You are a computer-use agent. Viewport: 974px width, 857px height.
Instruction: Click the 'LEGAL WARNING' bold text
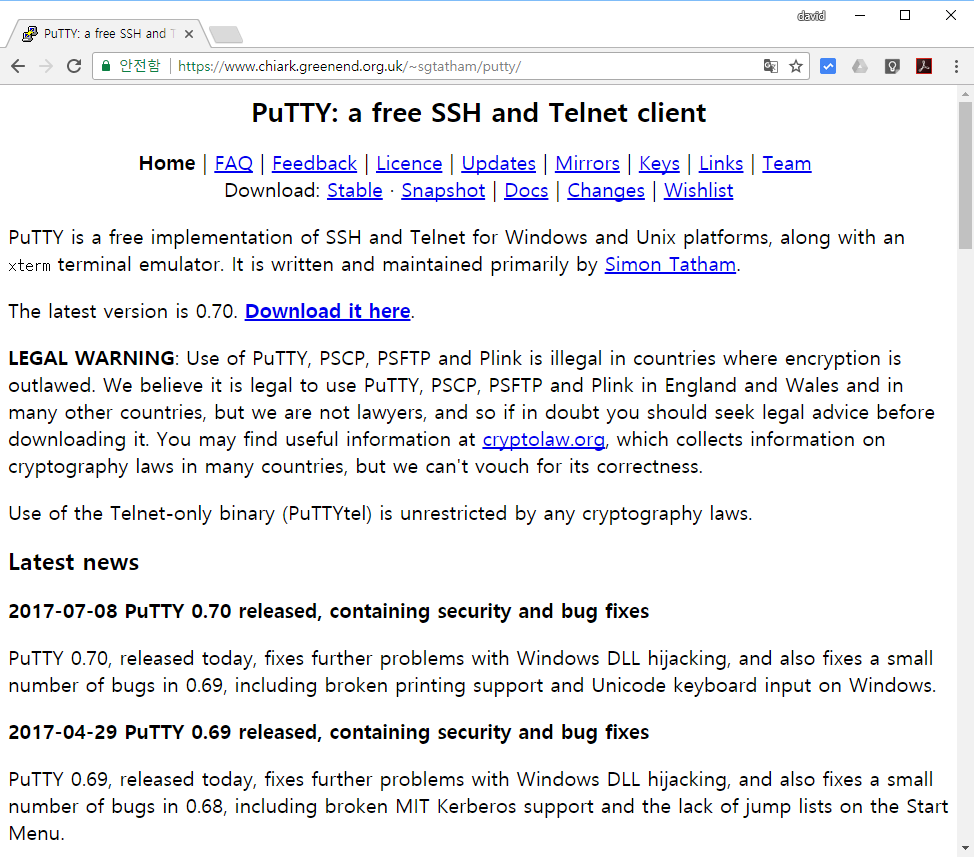coord(91,358)
